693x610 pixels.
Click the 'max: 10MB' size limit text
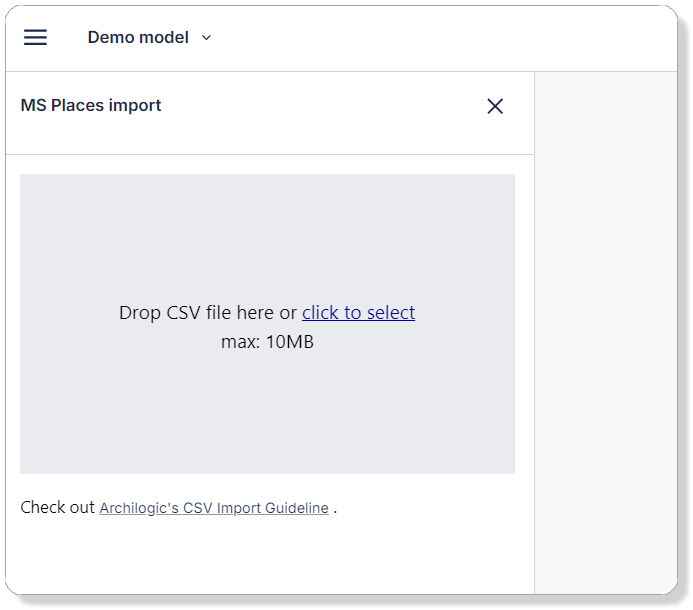tap(267, 342)
